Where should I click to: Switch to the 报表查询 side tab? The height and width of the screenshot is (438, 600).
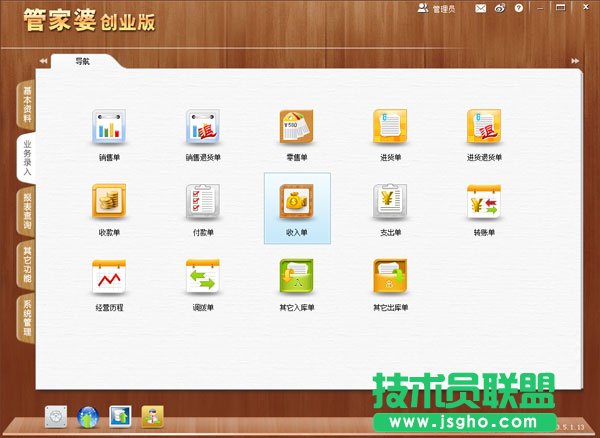pyautogui.click(x=27, y=211)
